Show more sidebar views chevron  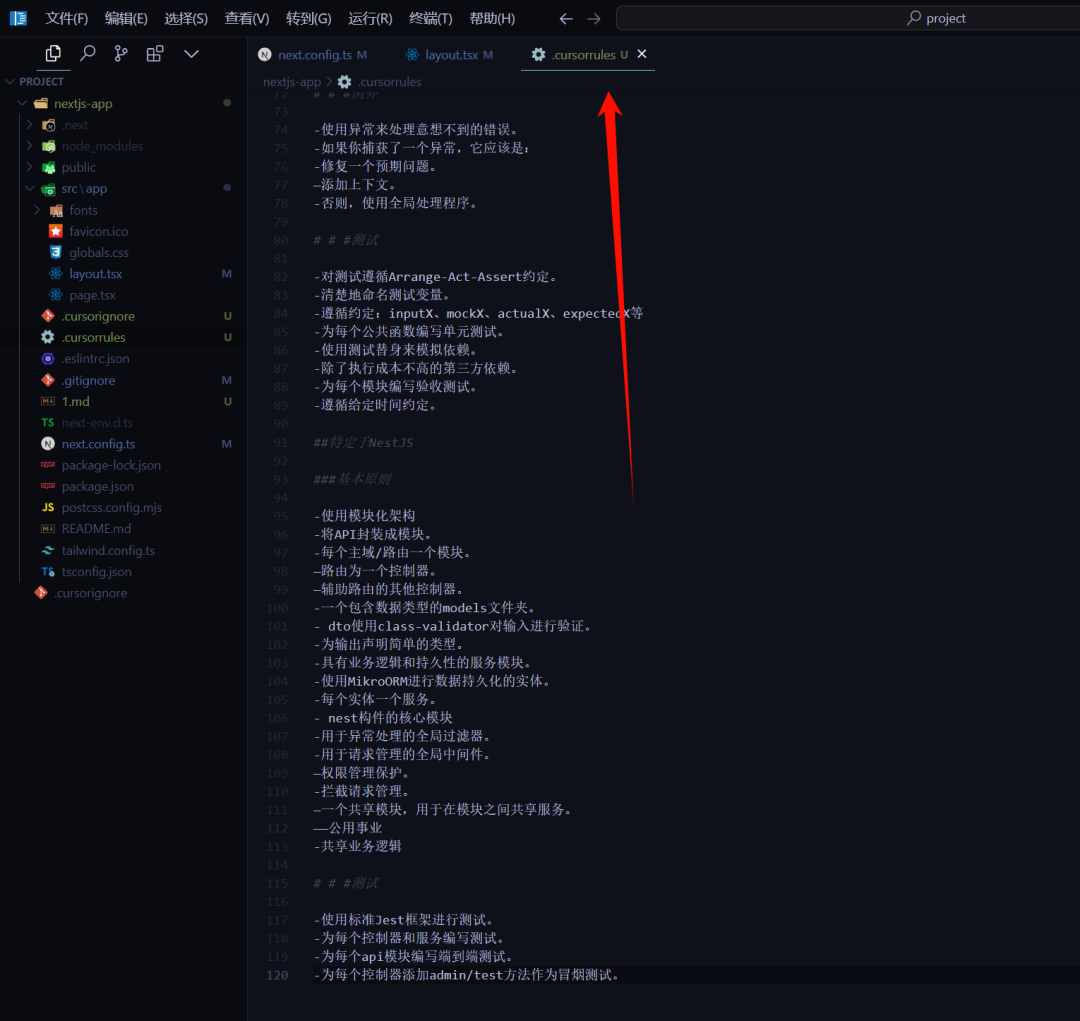191,54
